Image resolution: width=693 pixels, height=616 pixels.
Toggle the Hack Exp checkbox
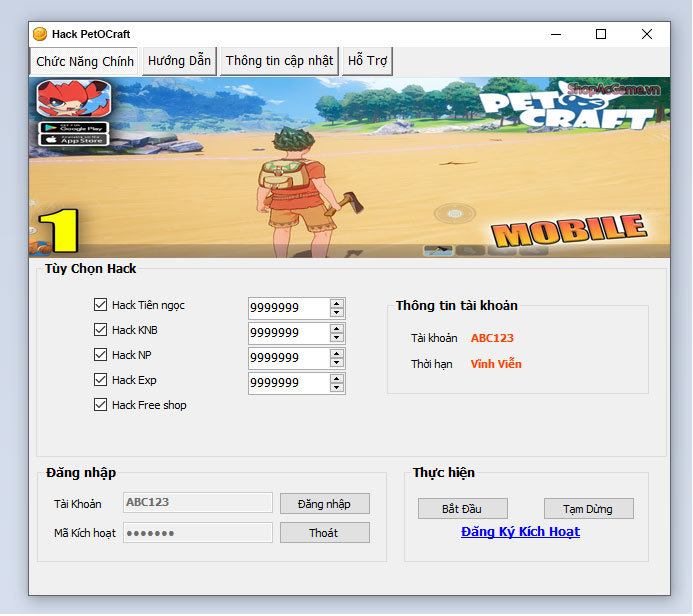tap(100, 380)
